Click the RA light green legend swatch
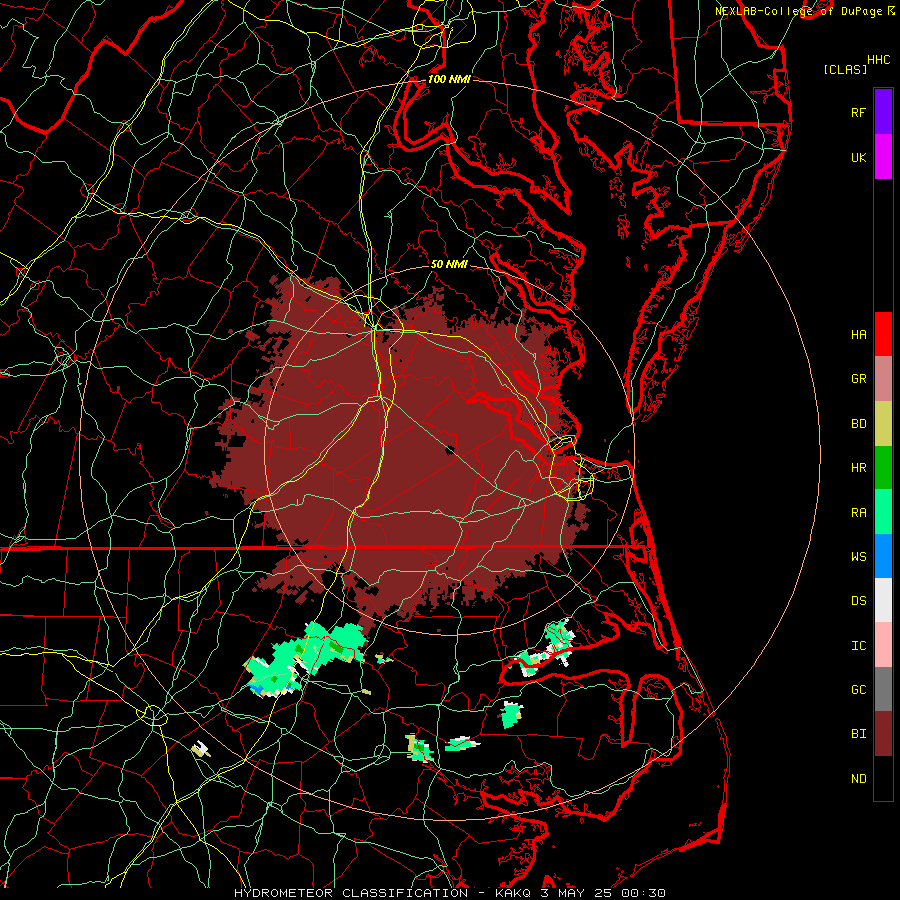Viewport: 900px width, 900px height. pos(883,512)
